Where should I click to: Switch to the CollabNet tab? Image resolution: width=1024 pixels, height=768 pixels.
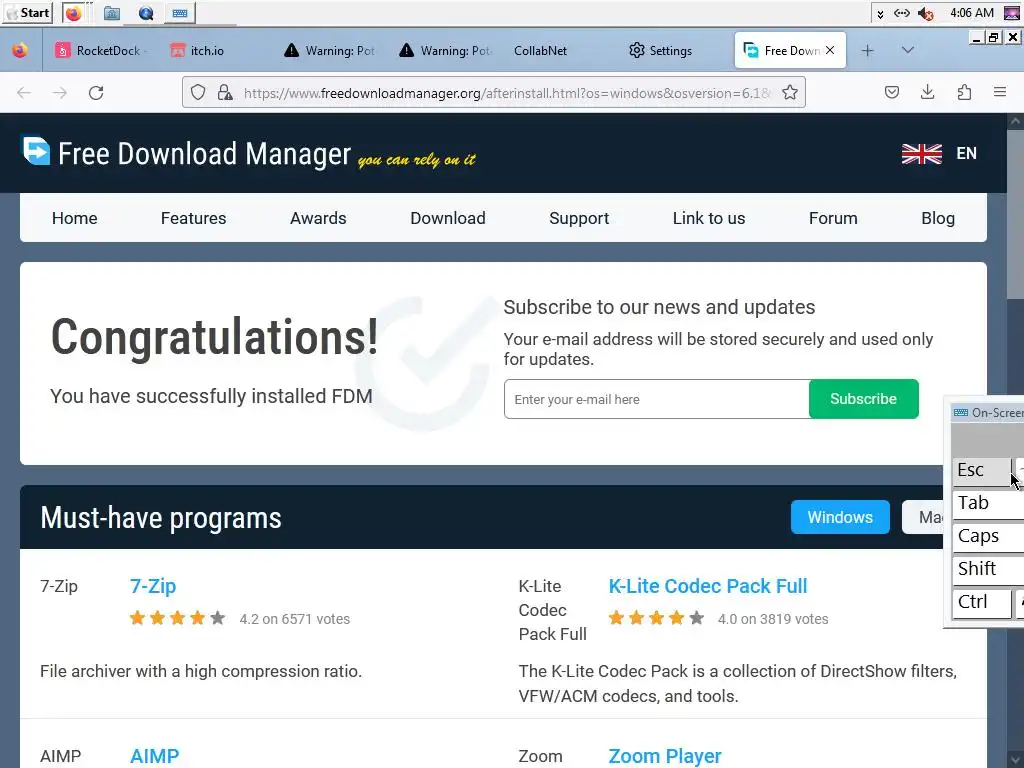(540, 50)
